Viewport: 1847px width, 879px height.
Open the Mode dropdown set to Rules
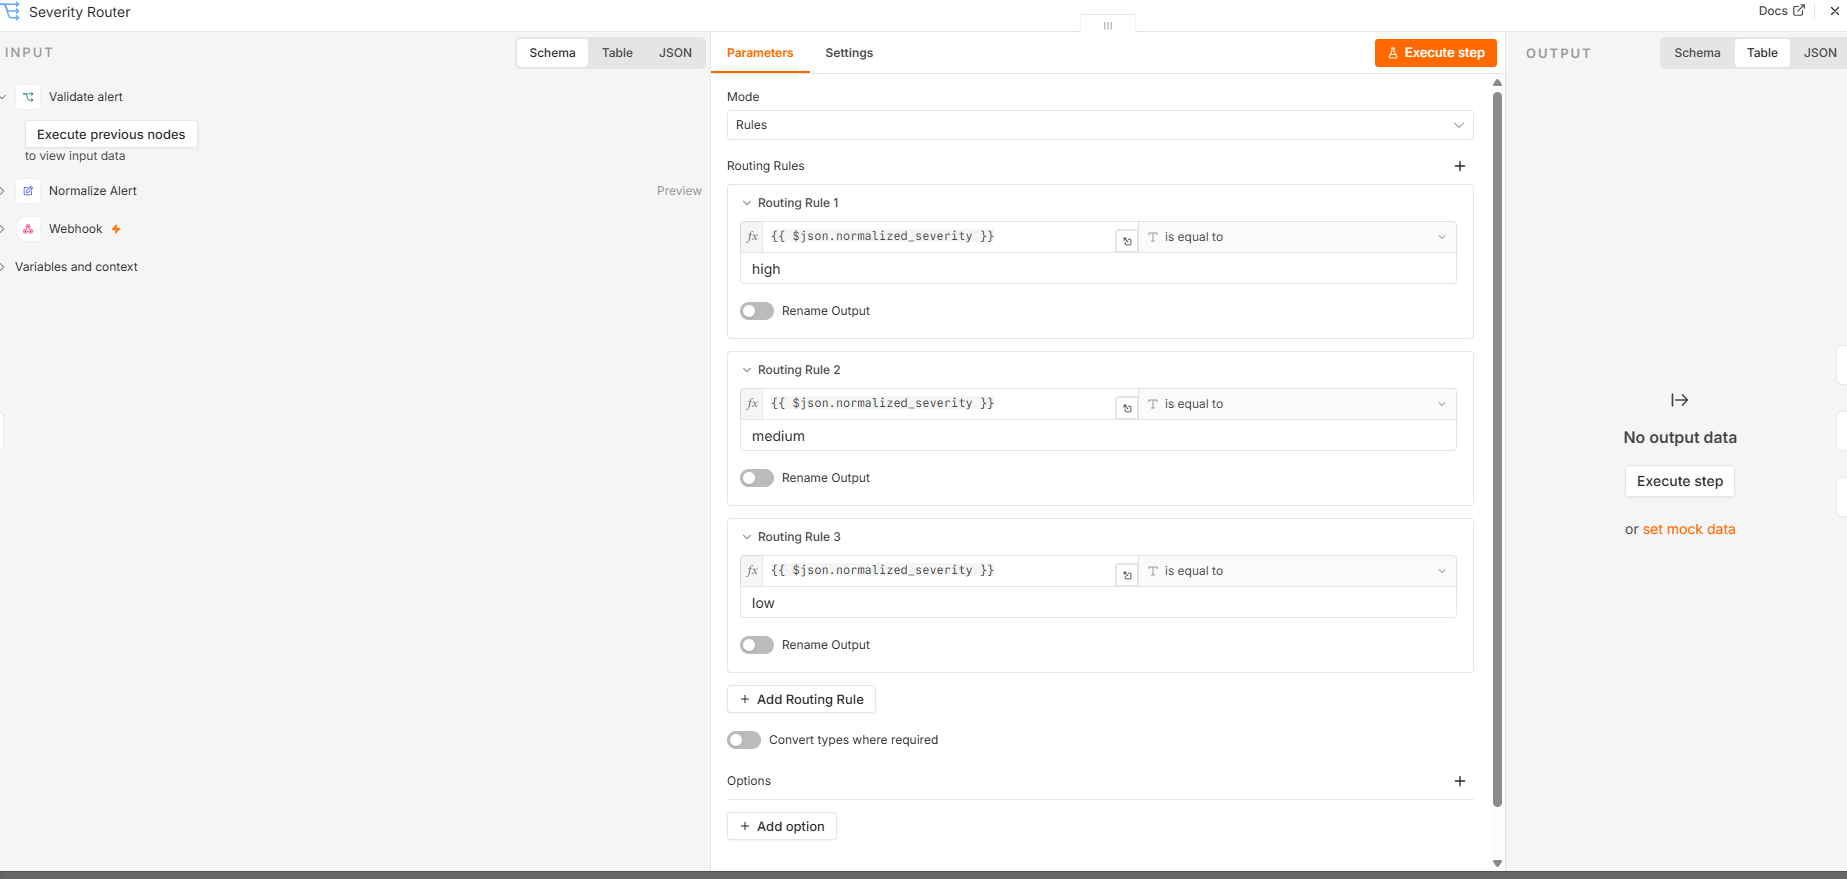point(1100,125)
